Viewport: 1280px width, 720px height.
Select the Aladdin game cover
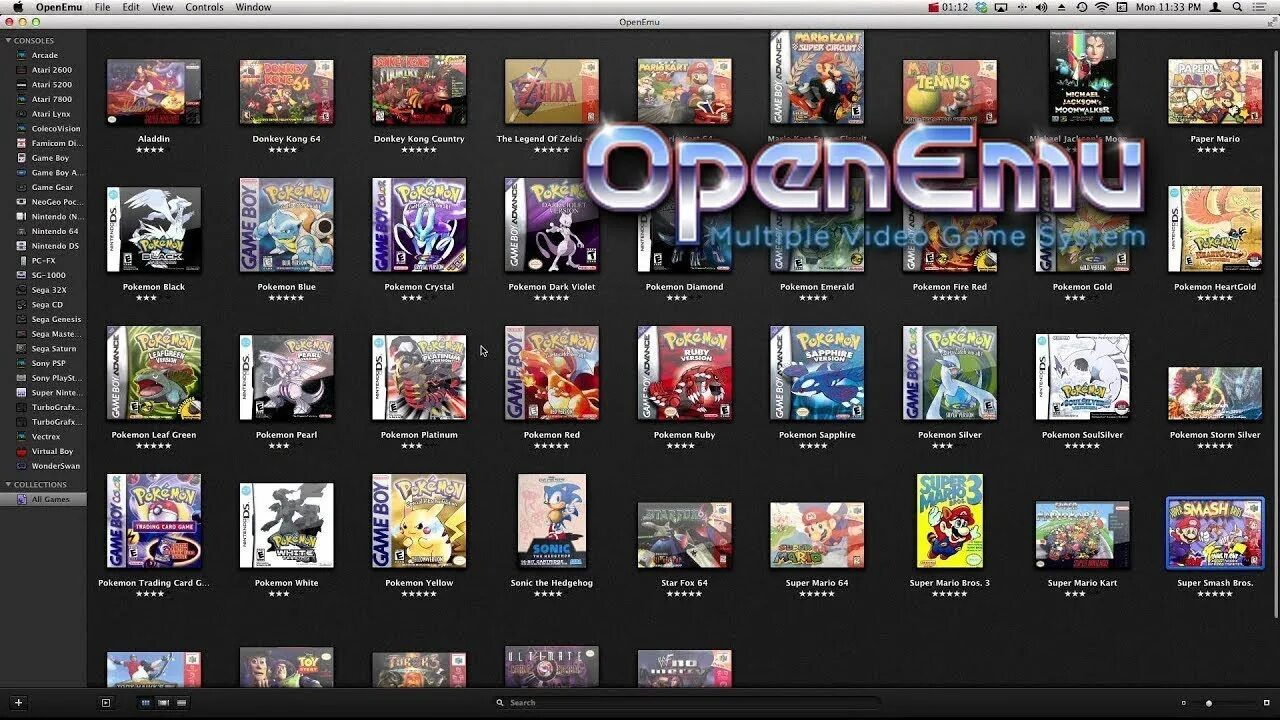pos(154,91)
